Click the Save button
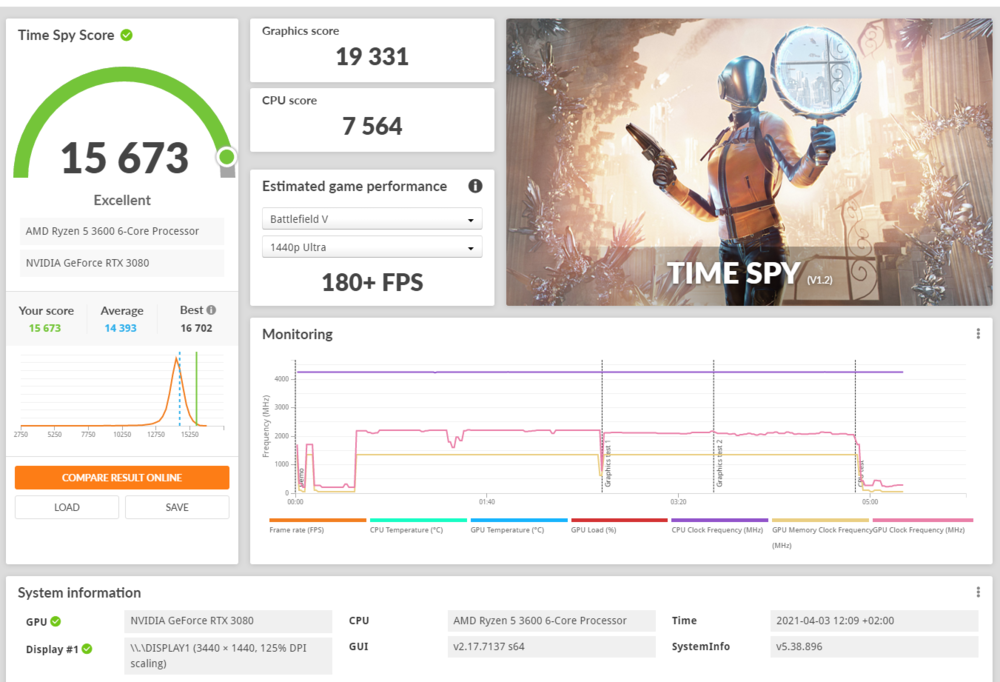 click(x=177, y=507)
